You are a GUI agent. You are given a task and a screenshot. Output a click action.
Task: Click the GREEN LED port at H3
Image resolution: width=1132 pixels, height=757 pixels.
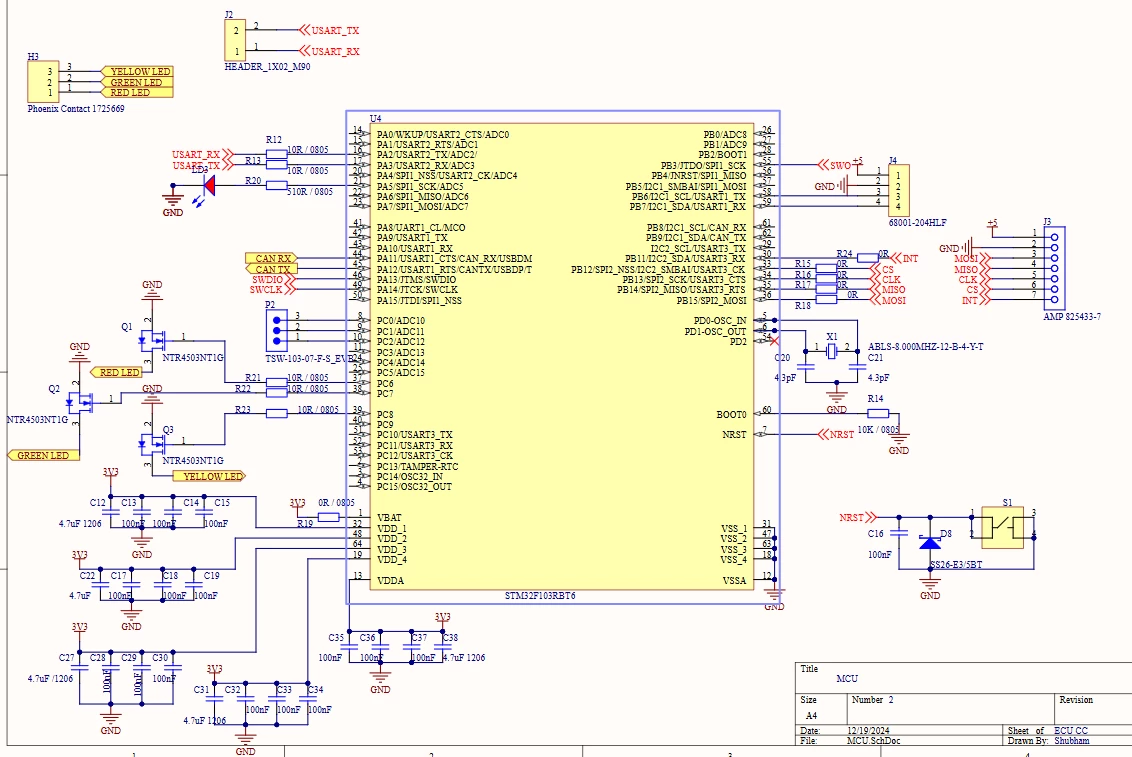click(137, 82)
